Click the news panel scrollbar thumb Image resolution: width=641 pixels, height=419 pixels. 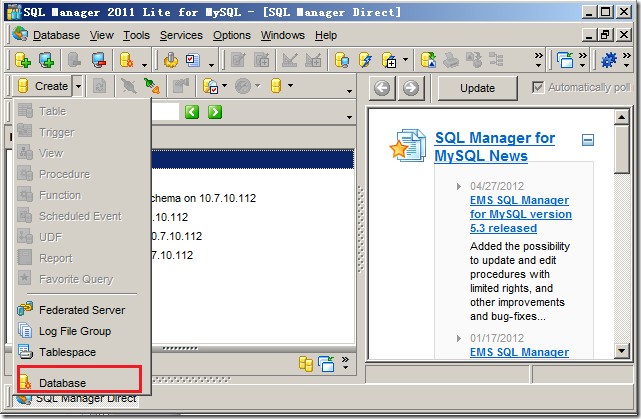pyautogui.click(x=622, y=150)
